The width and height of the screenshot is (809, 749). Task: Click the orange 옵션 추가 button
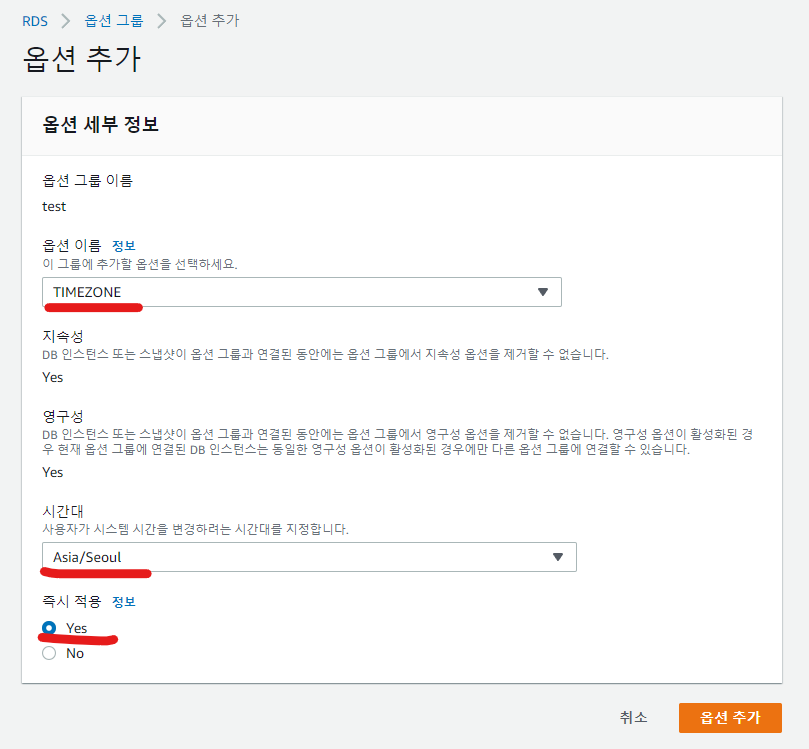(730, 718)
